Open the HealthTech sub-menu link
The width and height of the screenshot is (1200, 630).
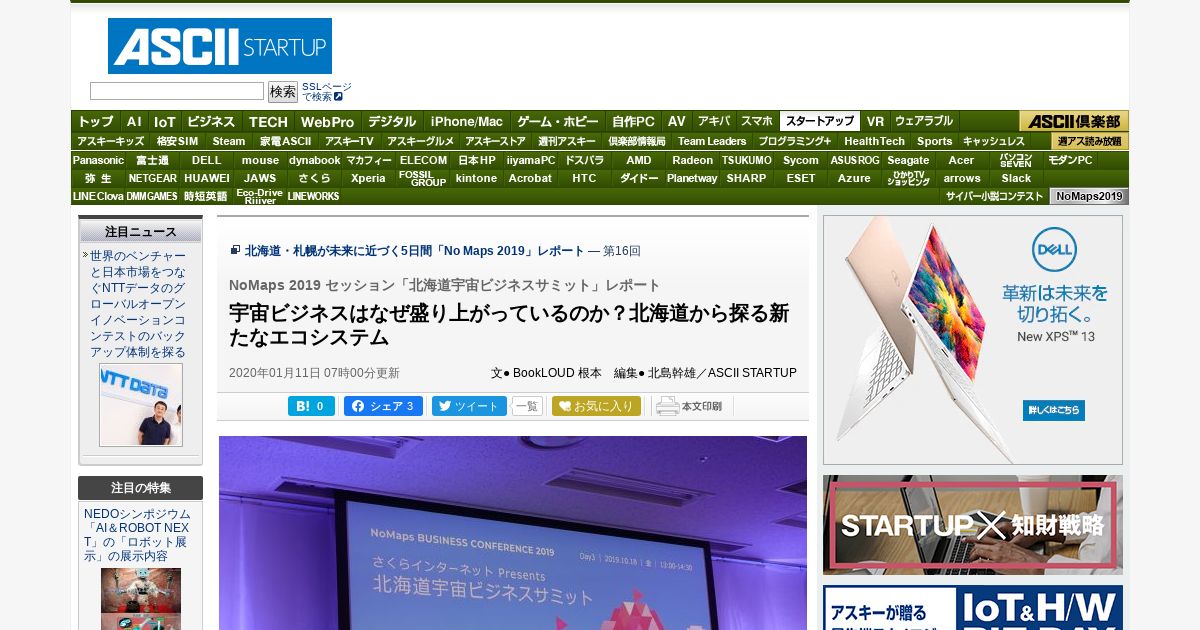(874, 141)
